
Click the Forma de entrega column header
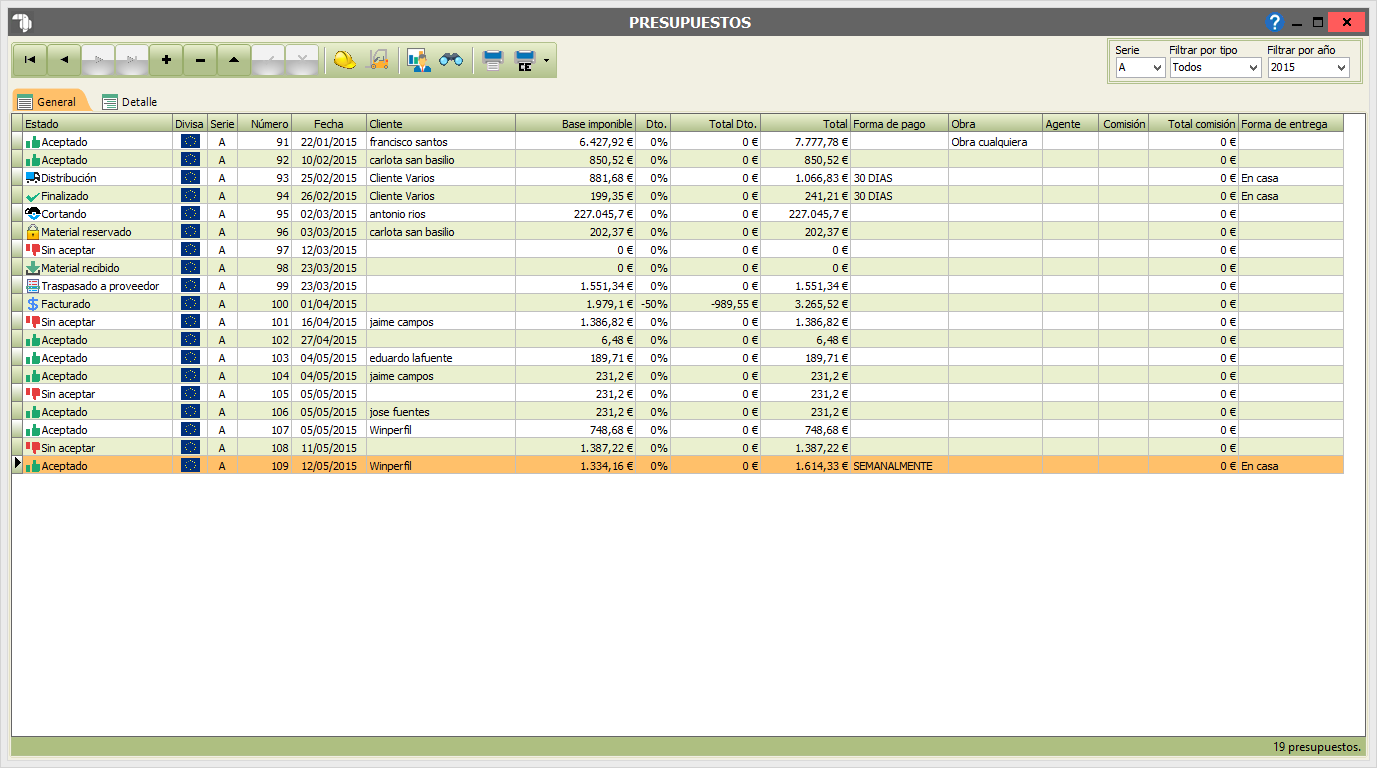tap(1291, 124)
